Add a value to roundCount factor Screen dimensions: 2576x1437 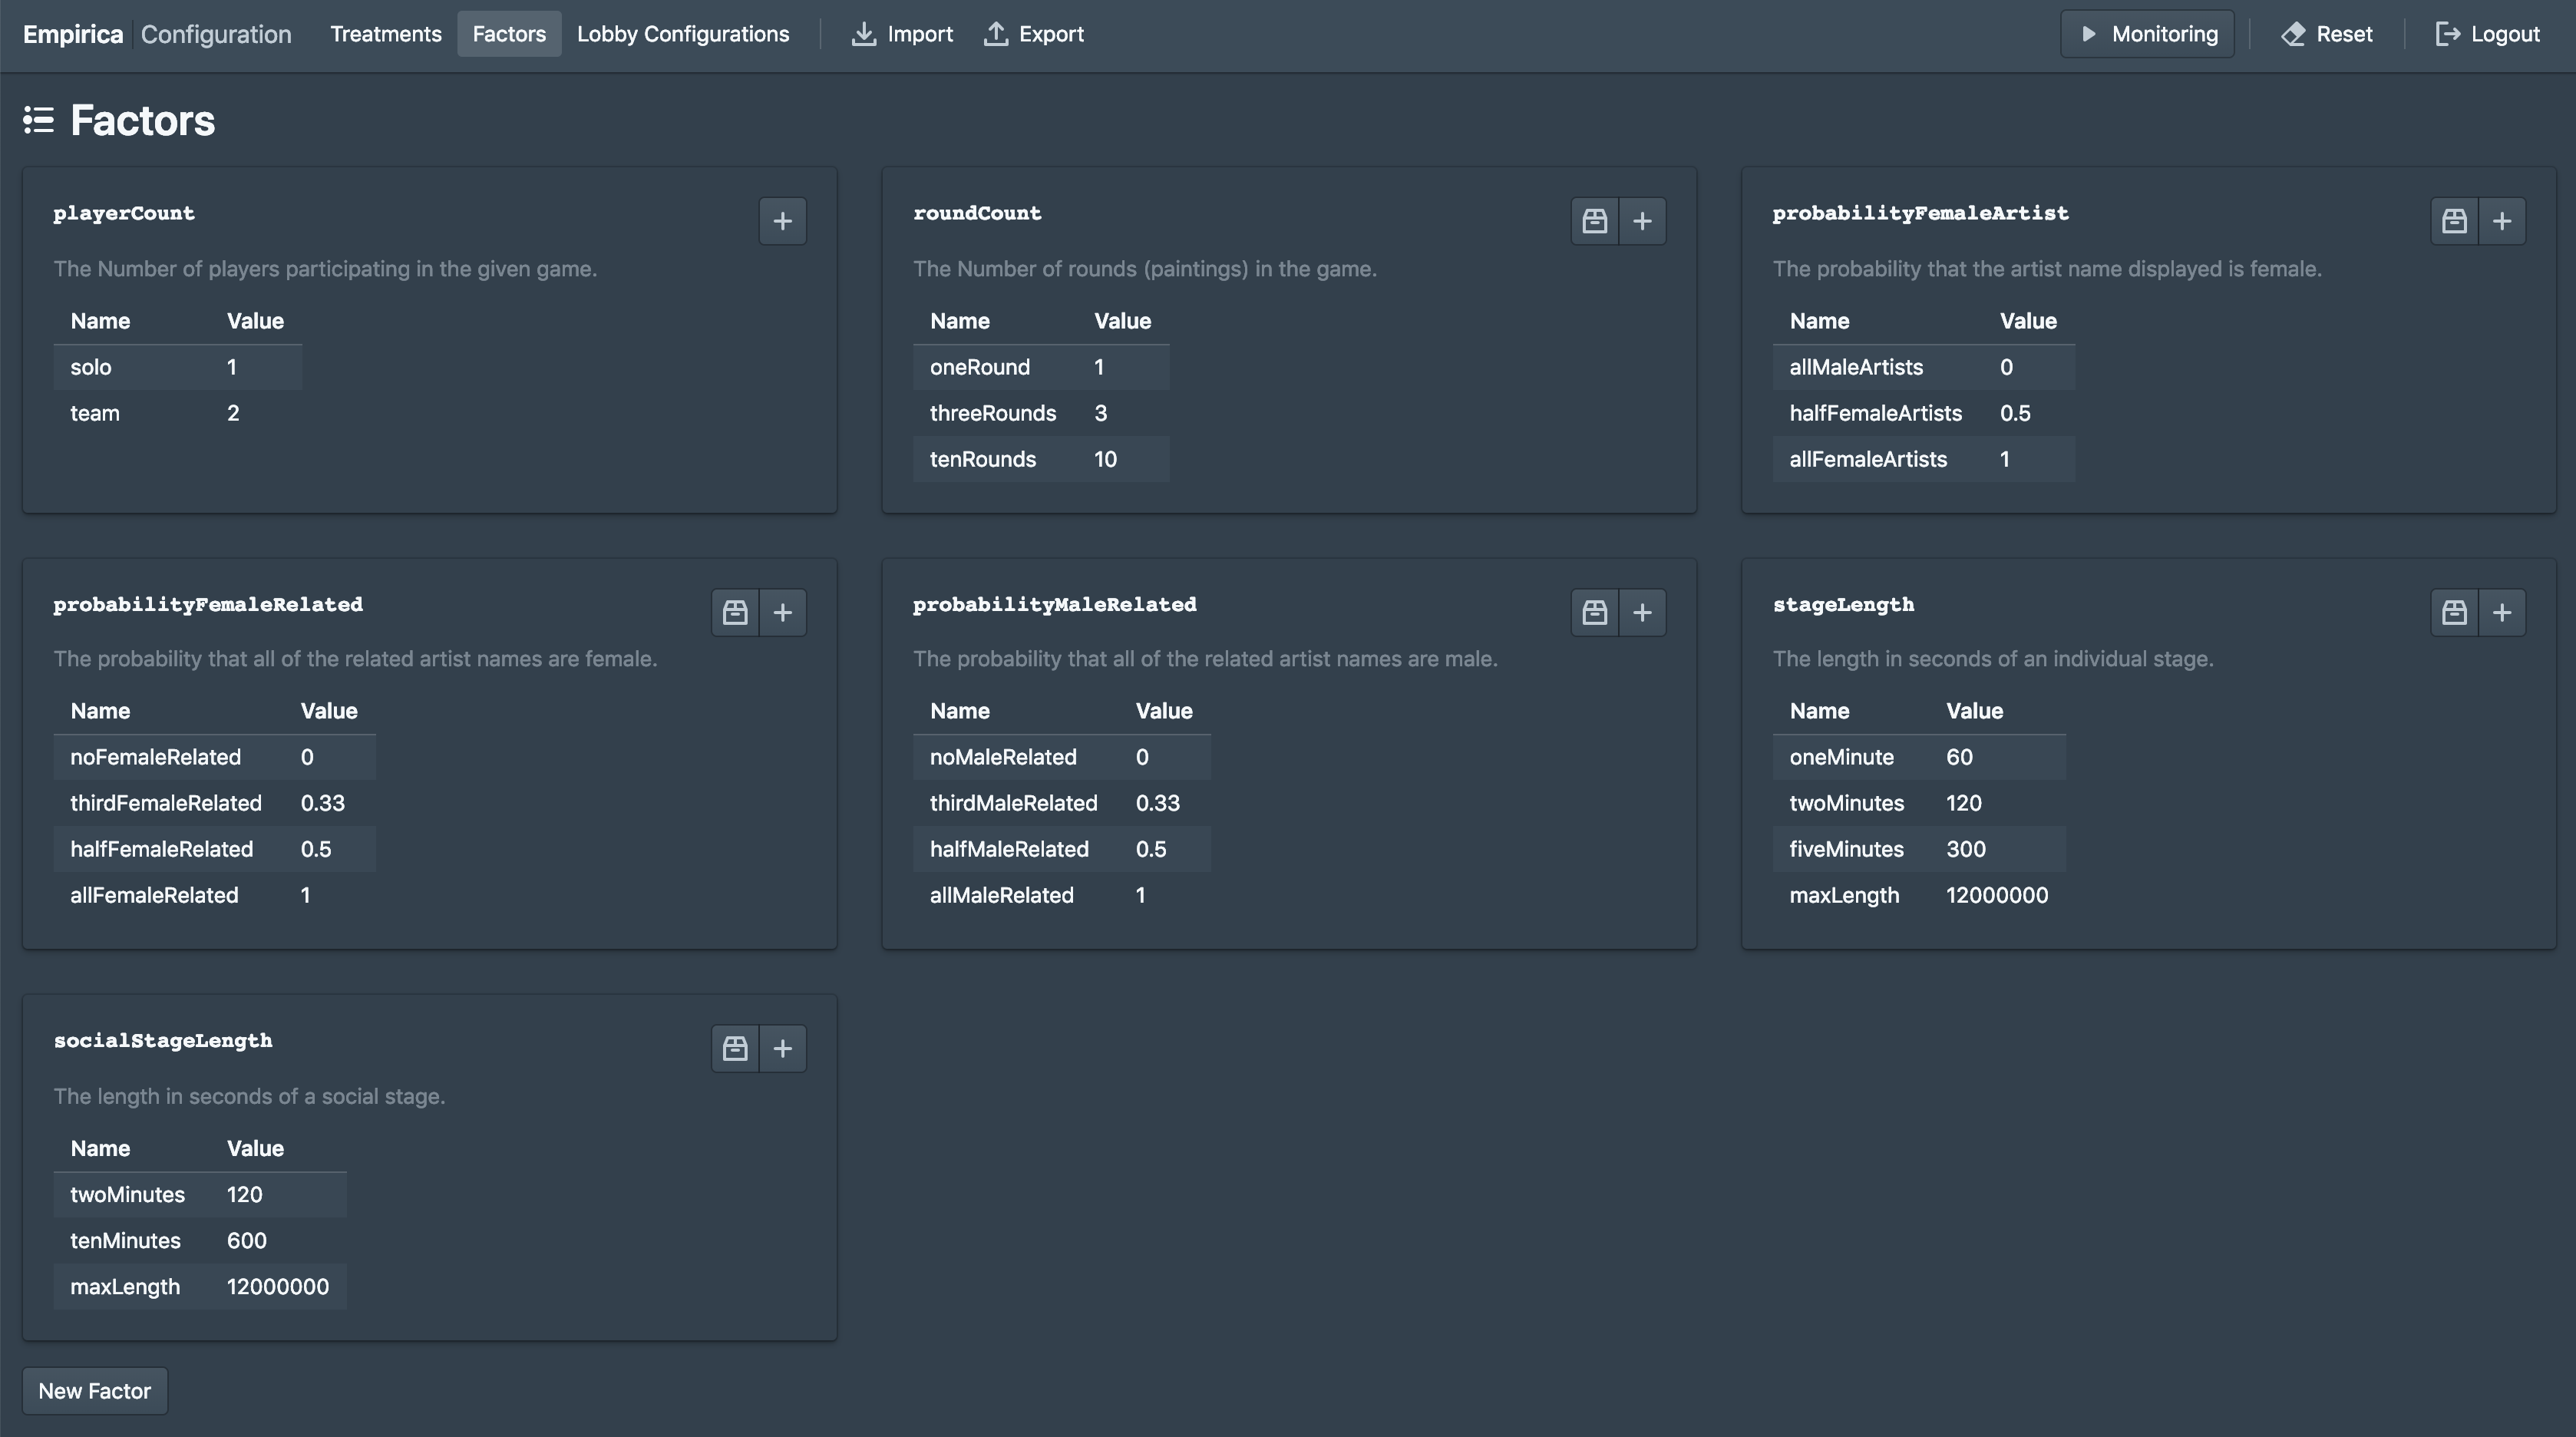coord(1642,221)
